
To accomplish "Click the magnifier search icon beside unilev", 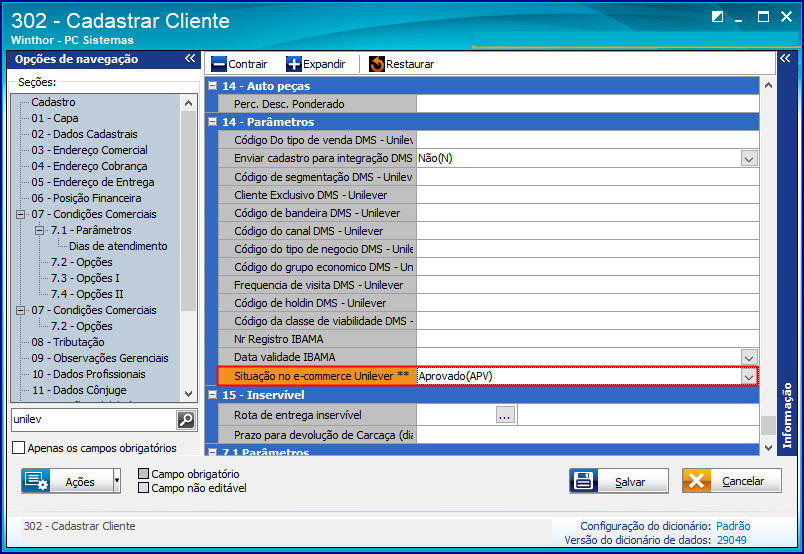I will [186, 420].
